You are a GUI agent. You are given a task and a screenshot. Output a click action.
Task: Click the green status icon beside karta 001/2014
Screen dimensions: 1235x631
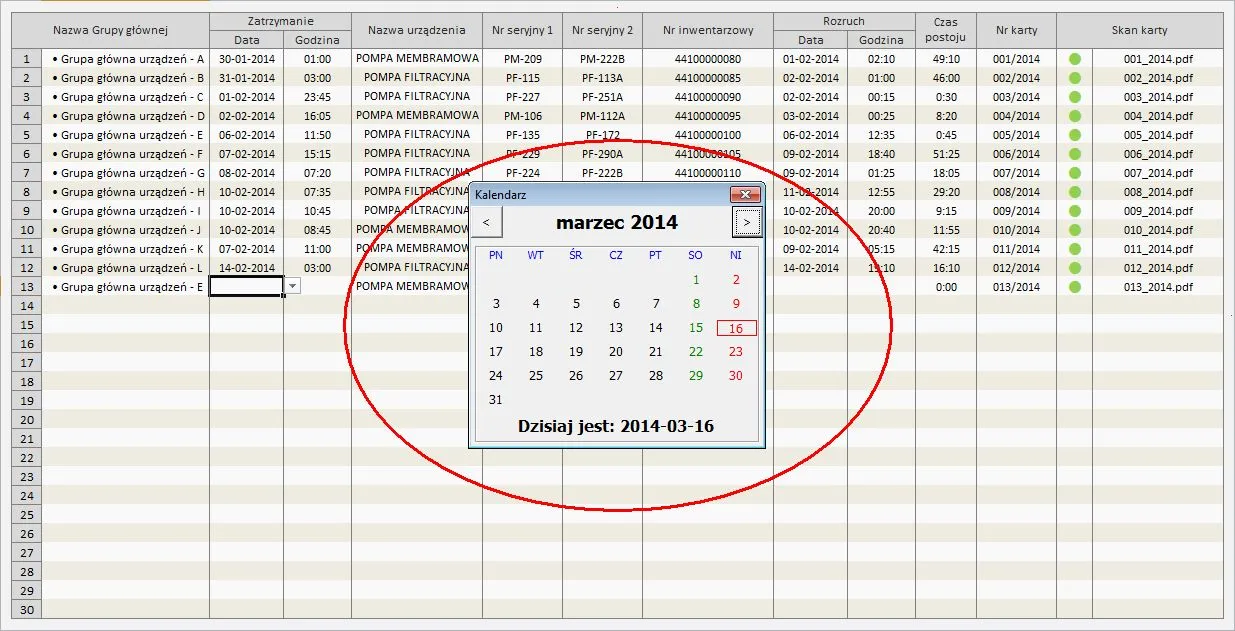[1074, 59]
